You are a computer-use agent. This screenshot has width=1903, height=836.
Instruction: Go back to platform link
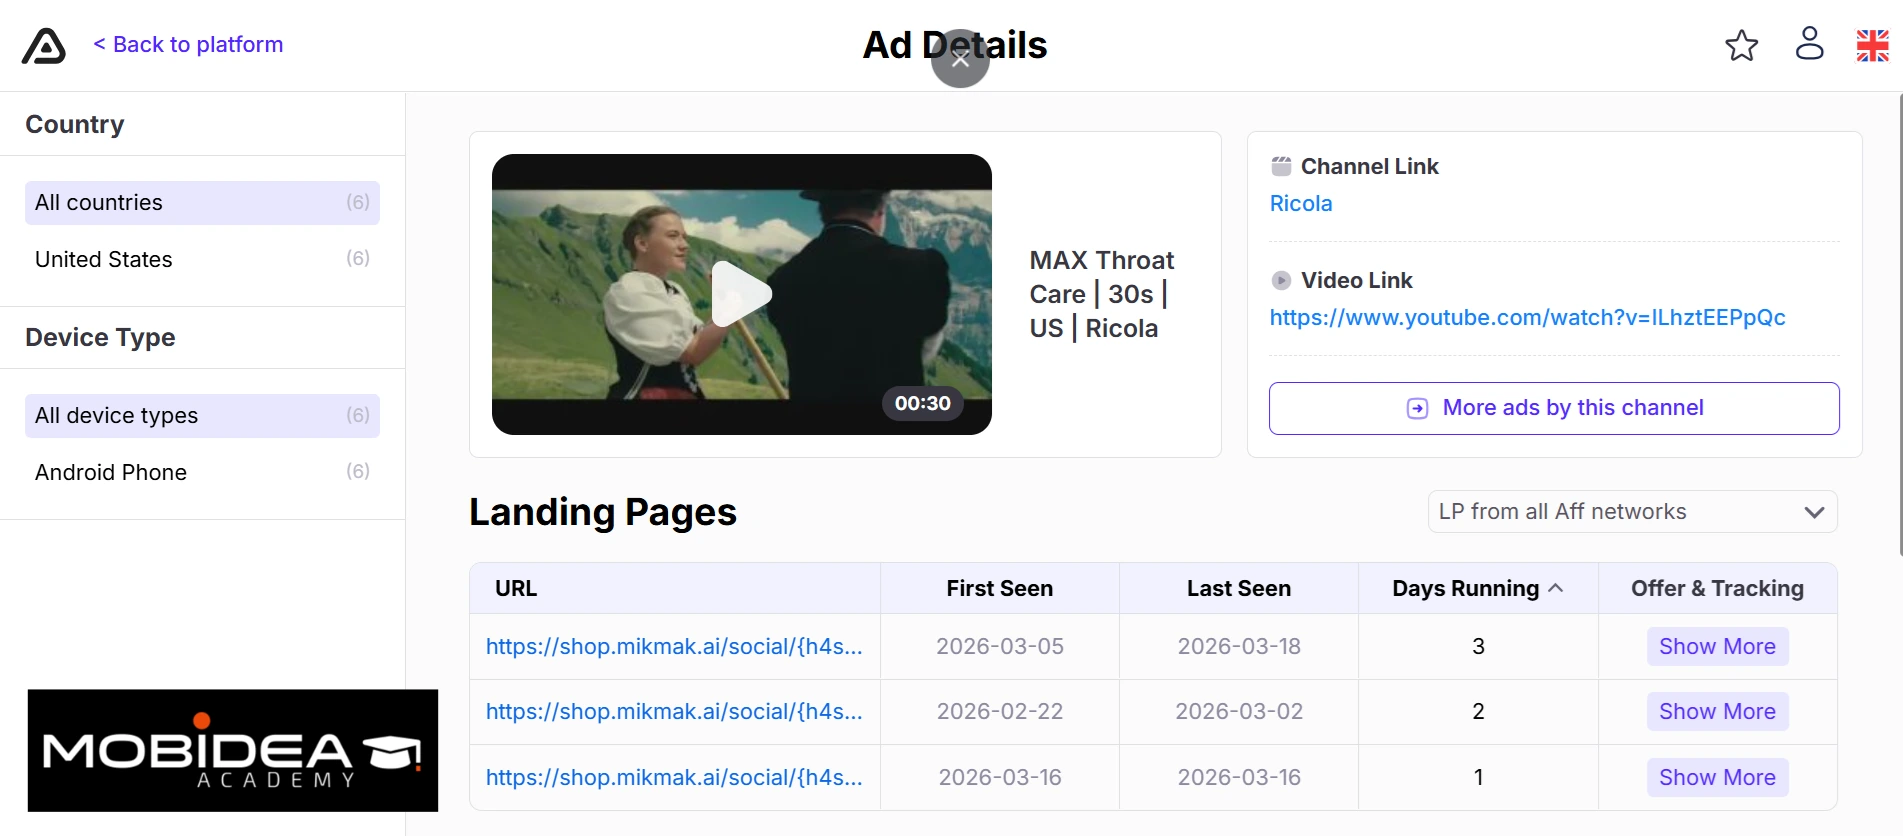188,44
